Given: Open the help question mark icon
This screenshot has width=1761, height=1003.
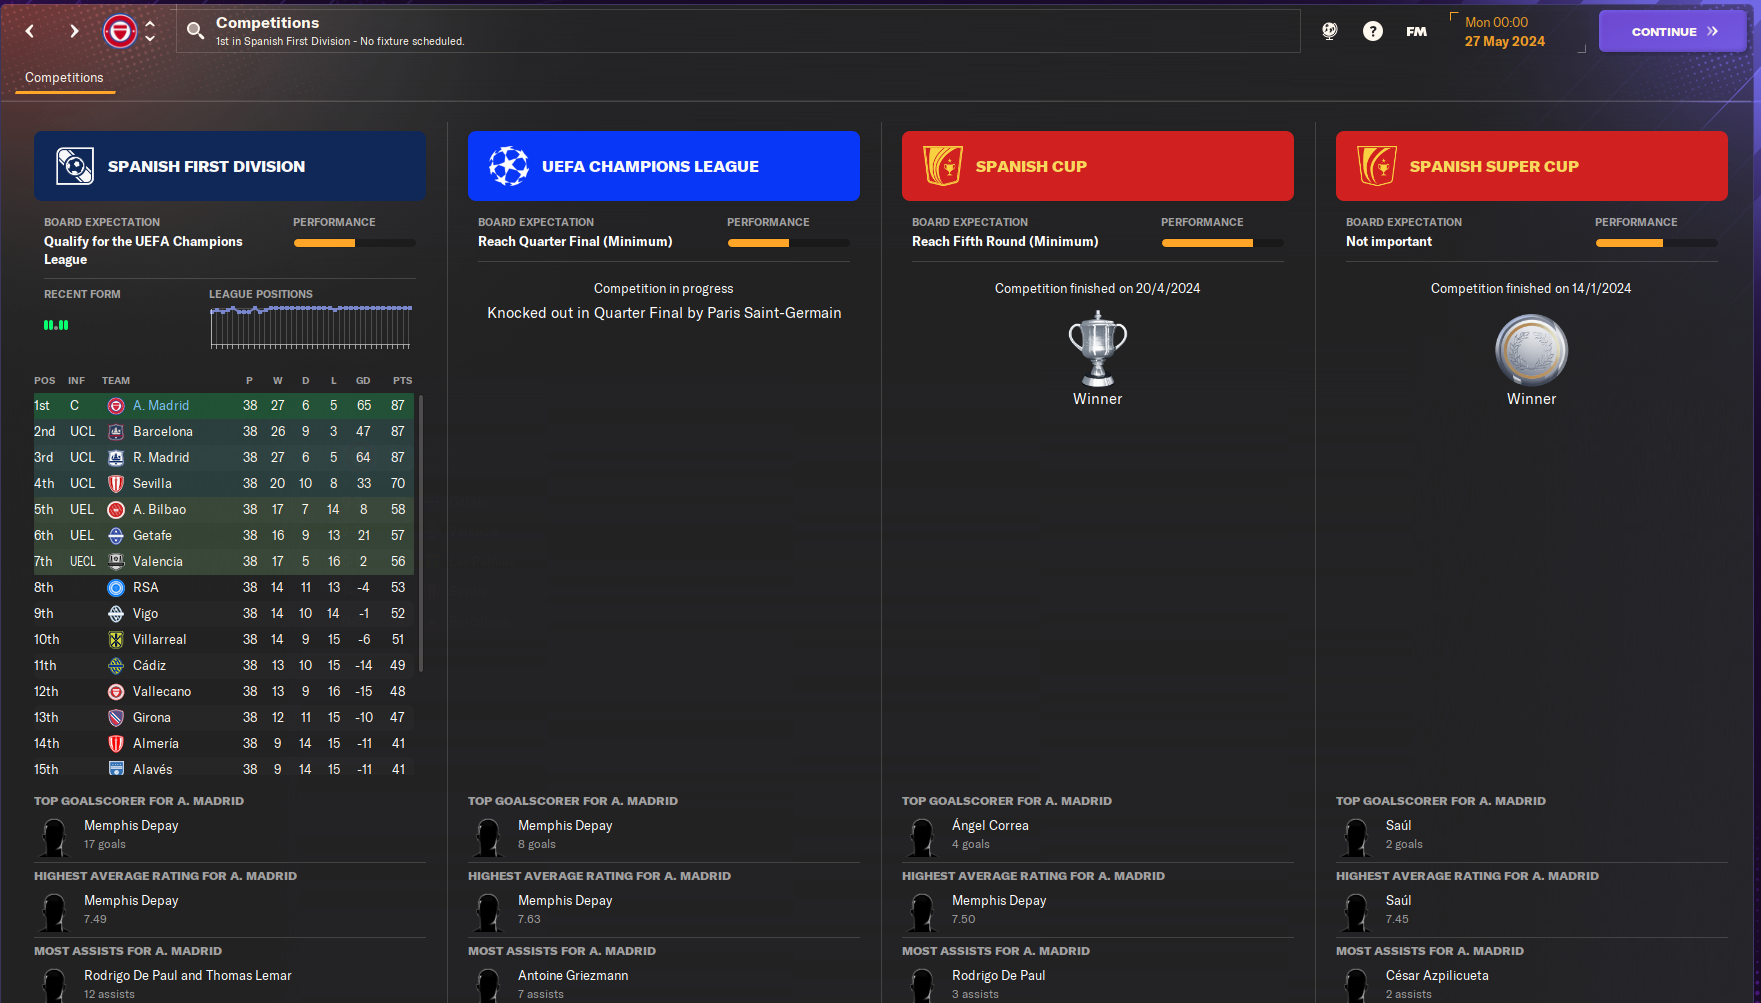Looking at the screenshot, I should click(1373, 31).
